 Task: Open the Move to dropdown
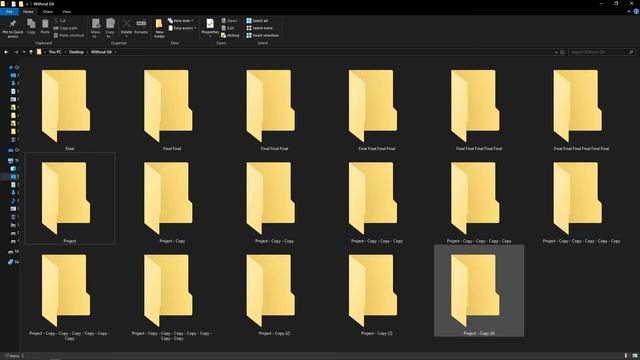96,28
